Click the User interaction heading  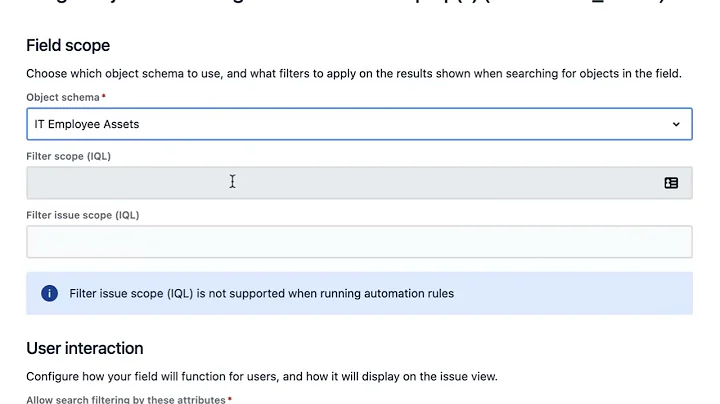point(84,348)
